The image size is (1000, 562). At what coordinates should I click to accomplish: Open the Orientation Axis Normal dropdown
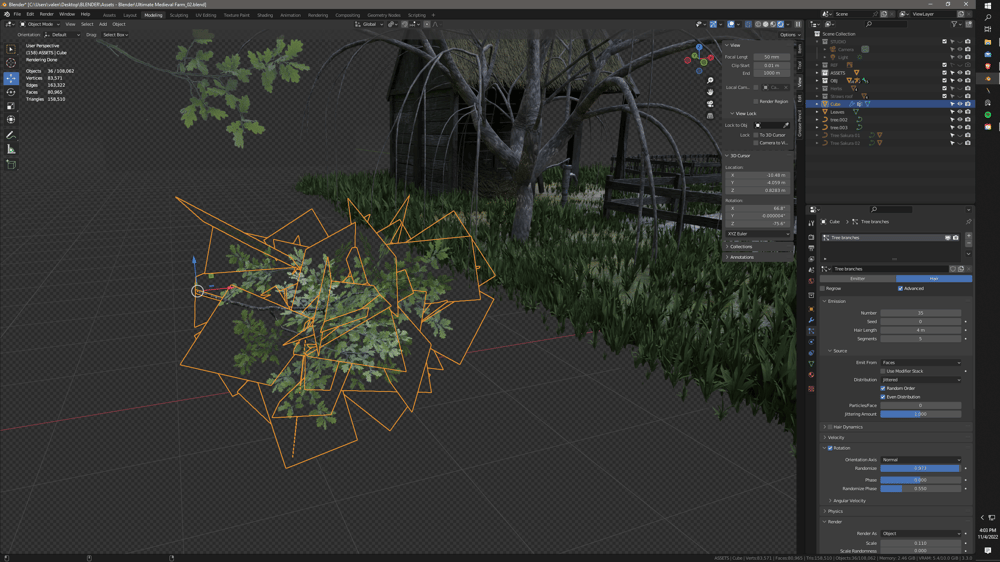921,460
